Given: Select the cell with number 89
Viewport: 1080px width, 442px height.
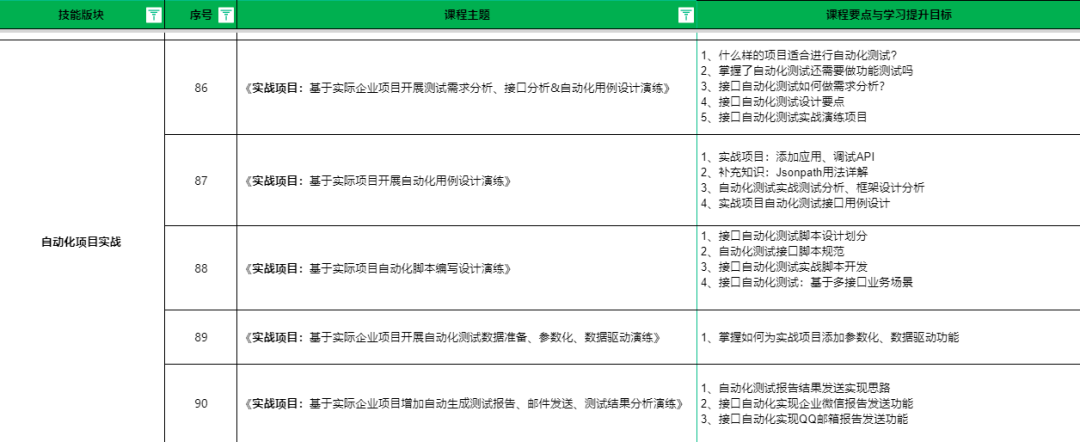Looking at the screenshot, I should 201,337.
